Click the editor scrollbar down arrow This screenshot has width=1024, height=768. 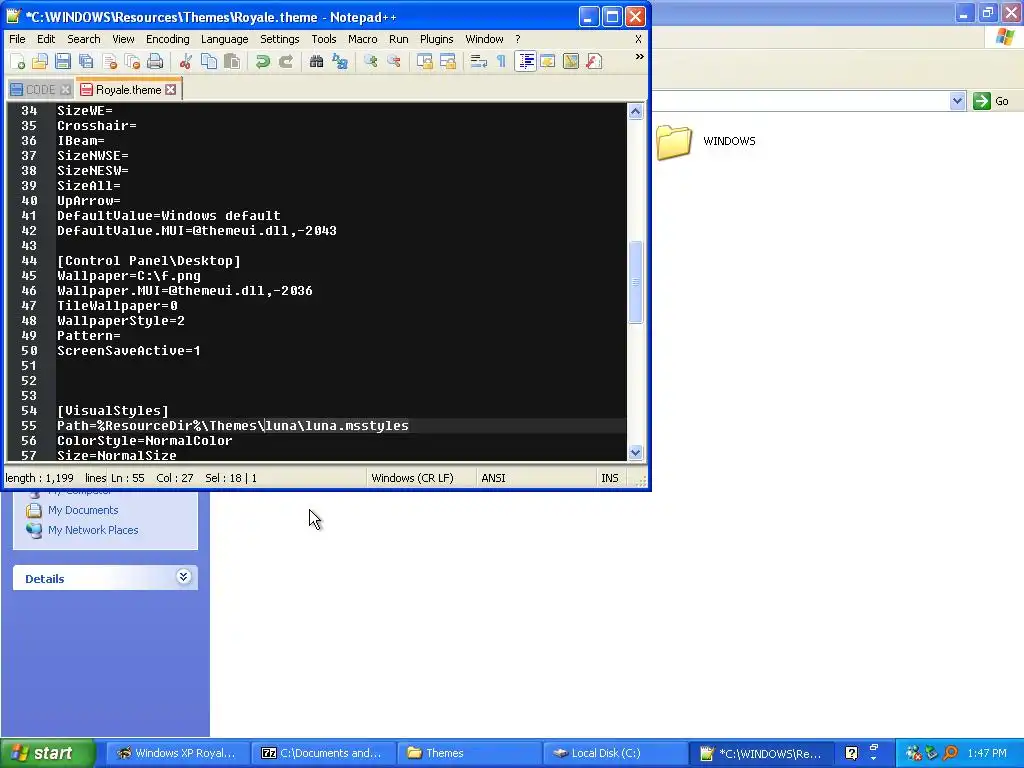pyautogui.click(x=635, y=452)
